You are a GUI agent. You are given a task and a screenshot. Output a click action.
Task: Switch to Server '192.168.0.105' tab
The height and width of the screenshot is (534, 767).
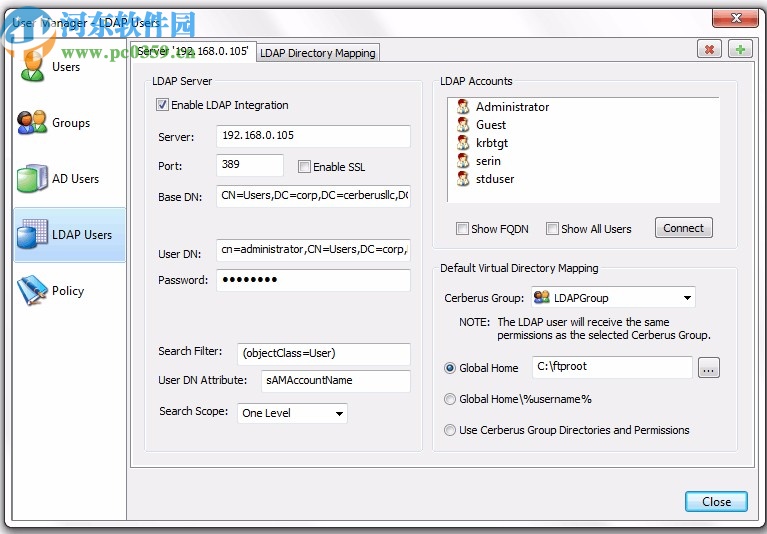click(193, 51)
